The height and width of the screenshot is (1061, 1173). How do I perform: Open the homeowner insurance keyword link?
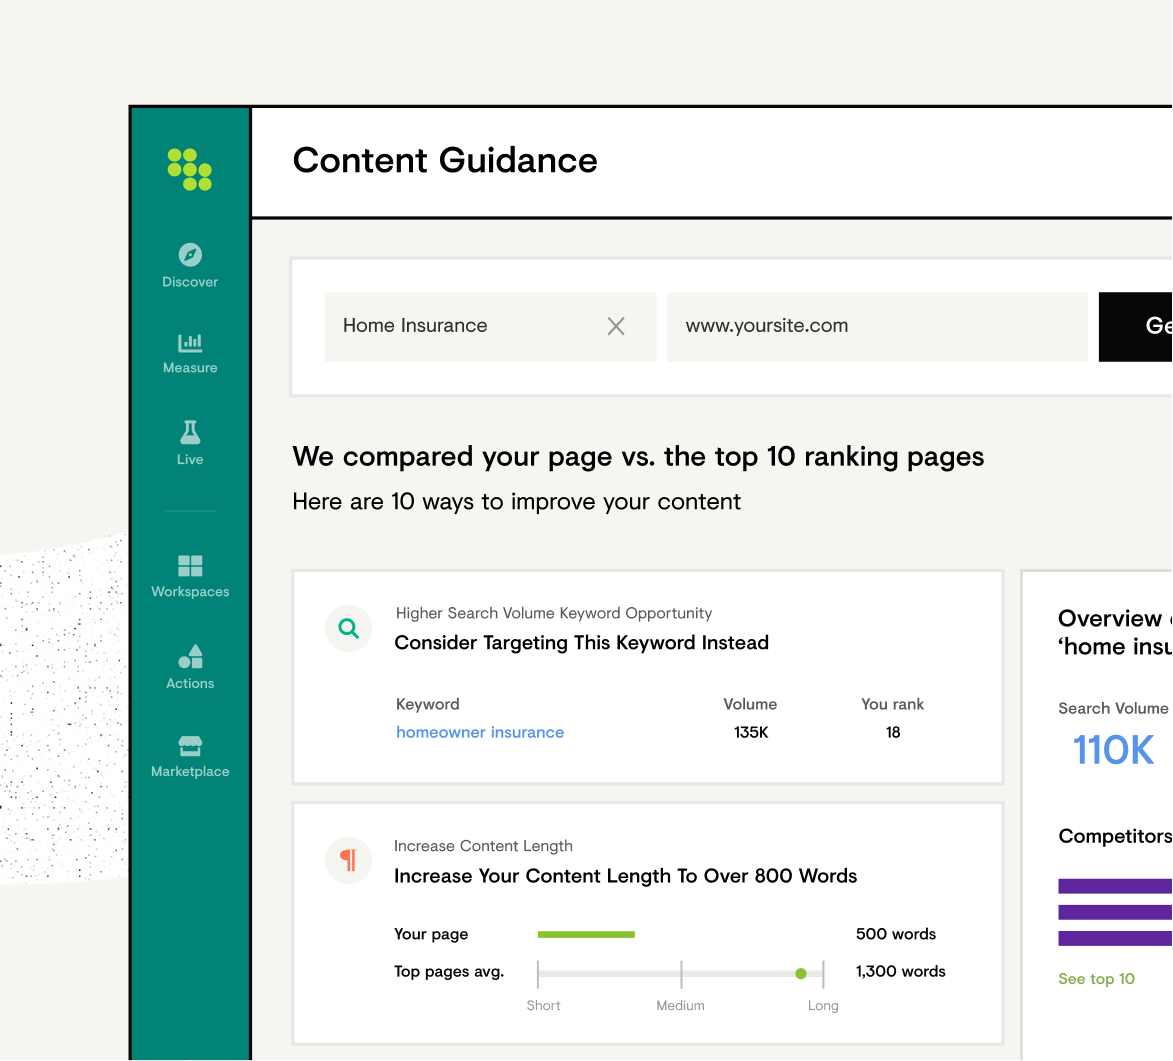pyautogui.click(x=480, y=732)
